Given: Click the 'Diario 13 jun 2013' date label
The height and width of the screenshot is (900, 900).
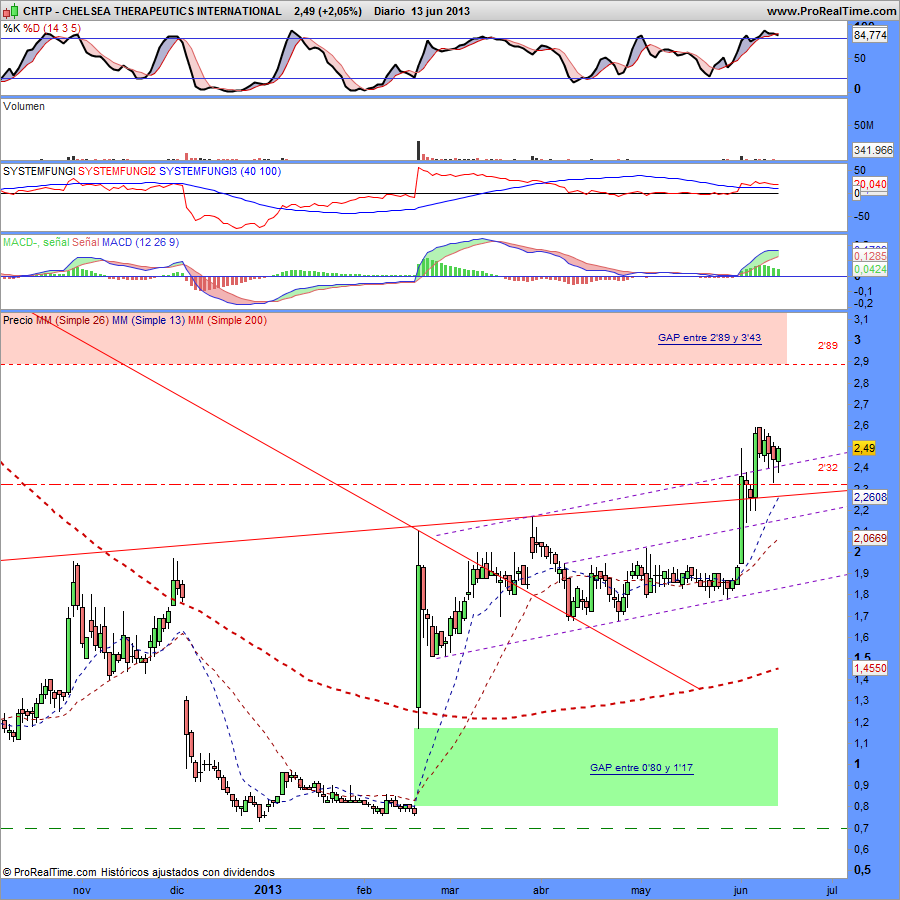Looking at the screenshot, I should tap(421, 11).
